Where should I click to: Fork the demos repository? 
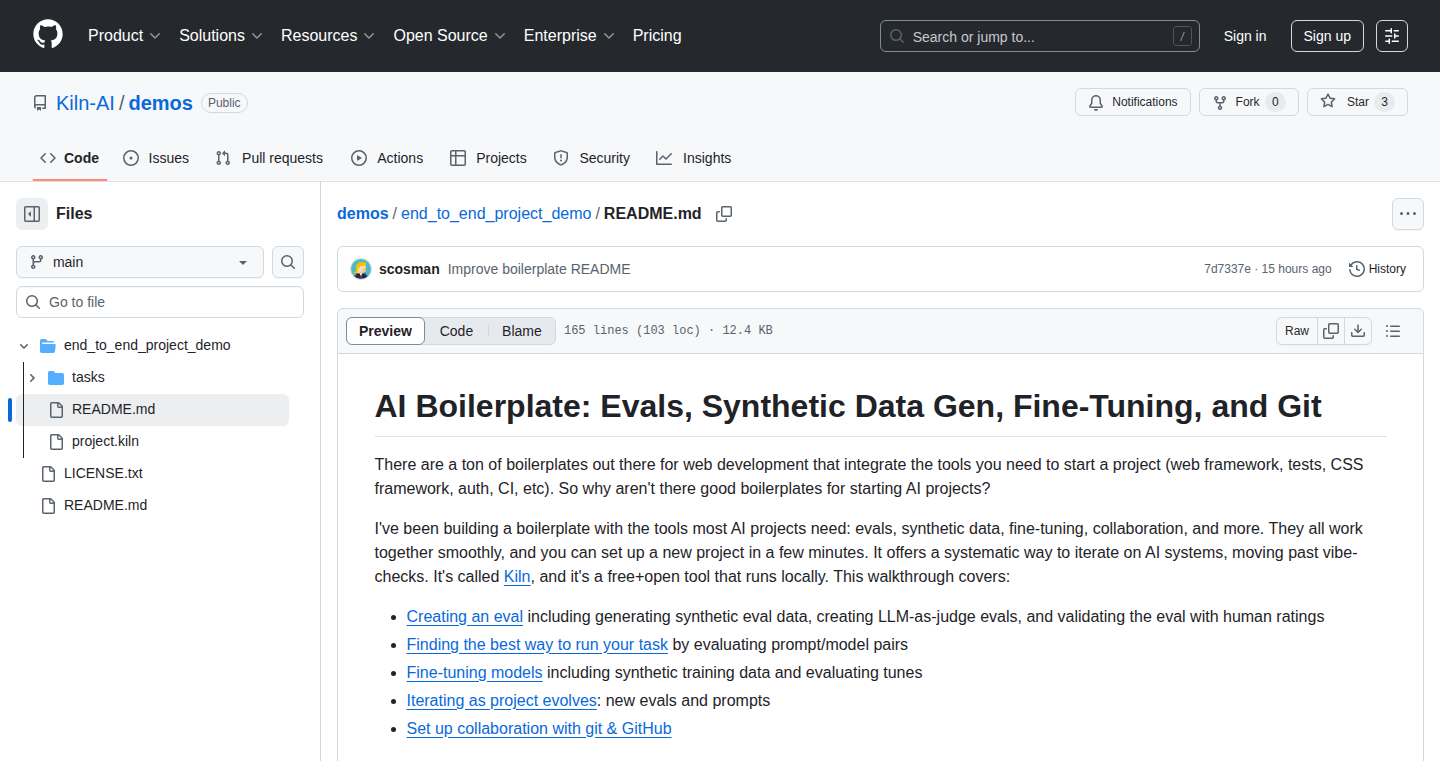1248,102
